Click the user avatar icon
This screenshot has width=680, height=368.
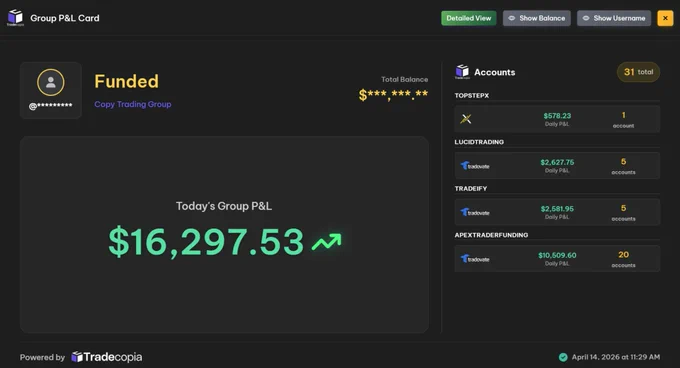click(x=51, y=82)
